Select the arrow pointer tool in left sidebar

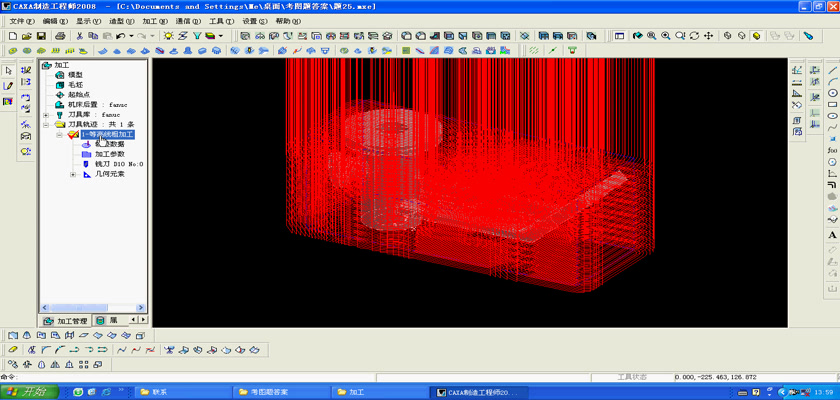coord(8,71)
